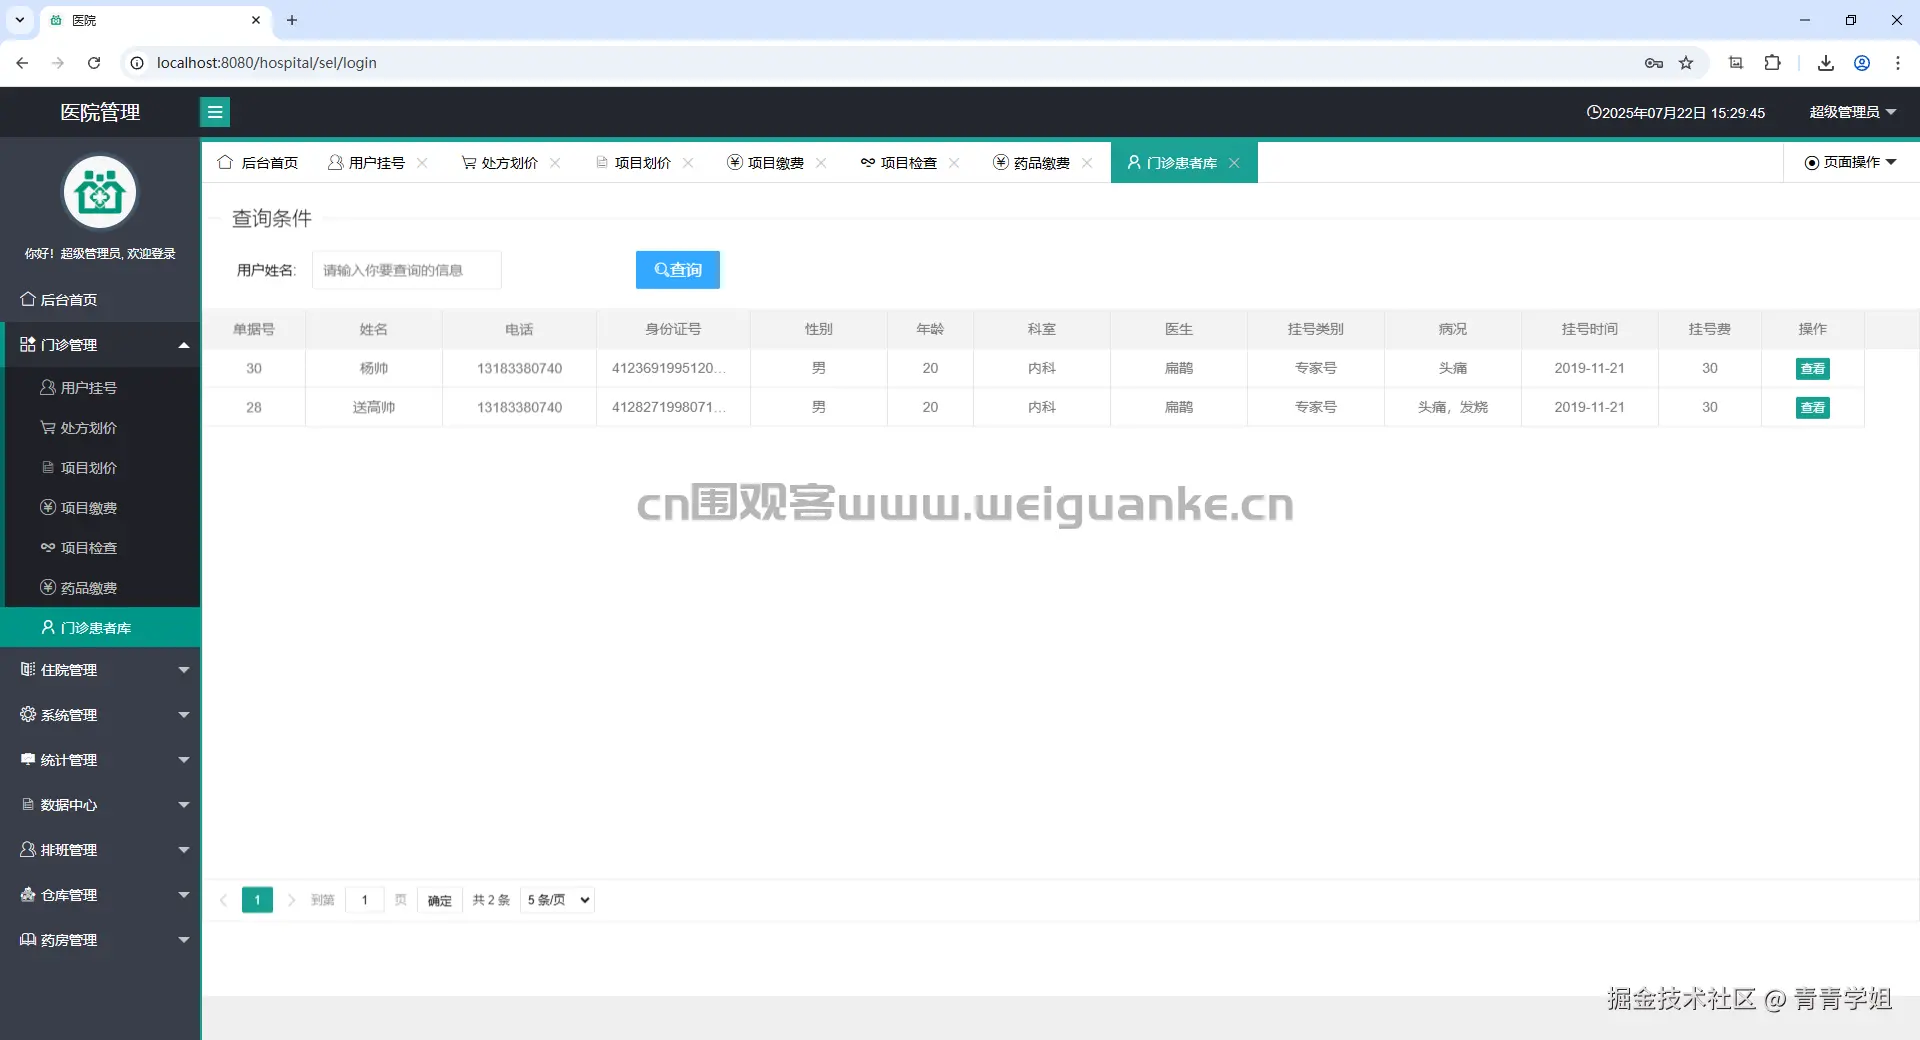The image size is (1920, 1040).
Task: Select 用户挂号 in the sidebar
Action: click(x=89, y=388)
